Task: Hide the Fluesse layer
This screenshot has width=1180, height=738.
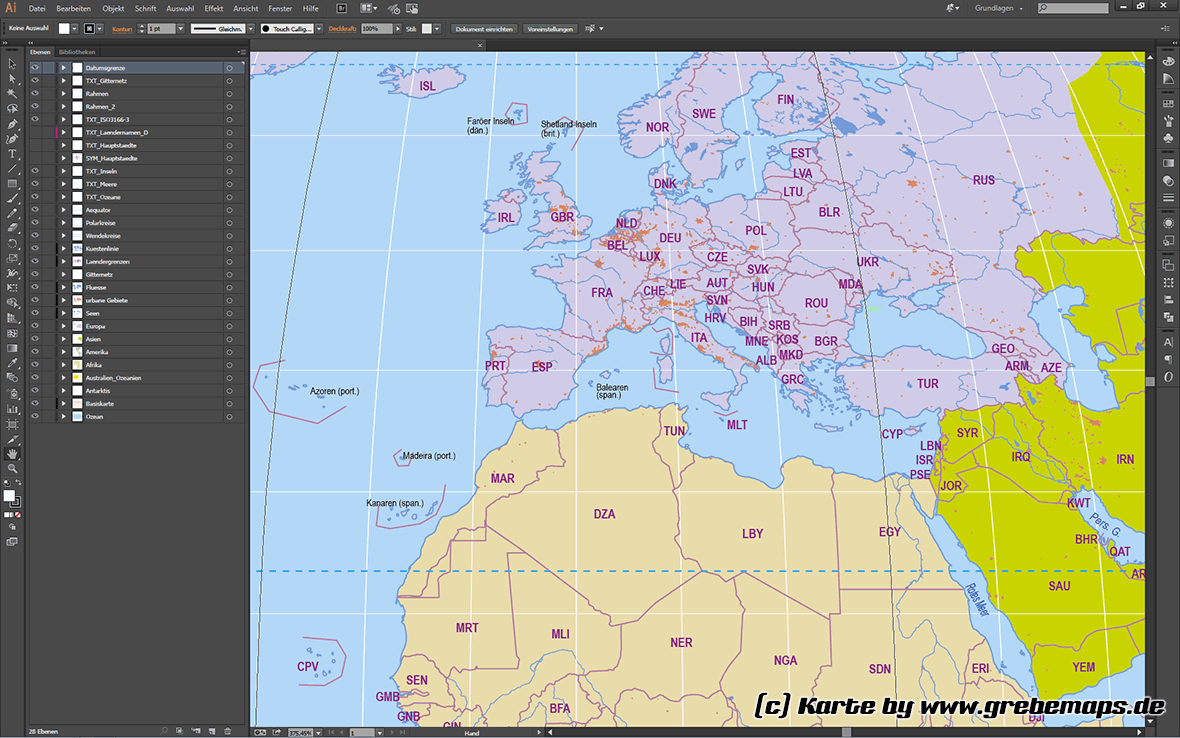Action: (35, 287)
